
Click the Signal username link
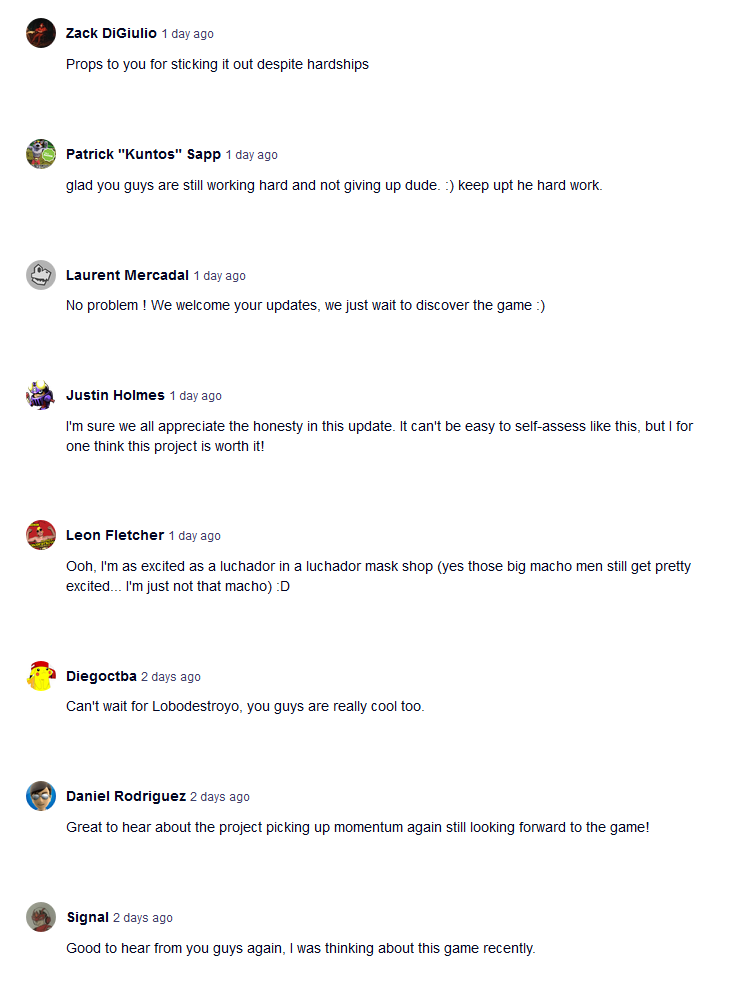click(87, 918)
